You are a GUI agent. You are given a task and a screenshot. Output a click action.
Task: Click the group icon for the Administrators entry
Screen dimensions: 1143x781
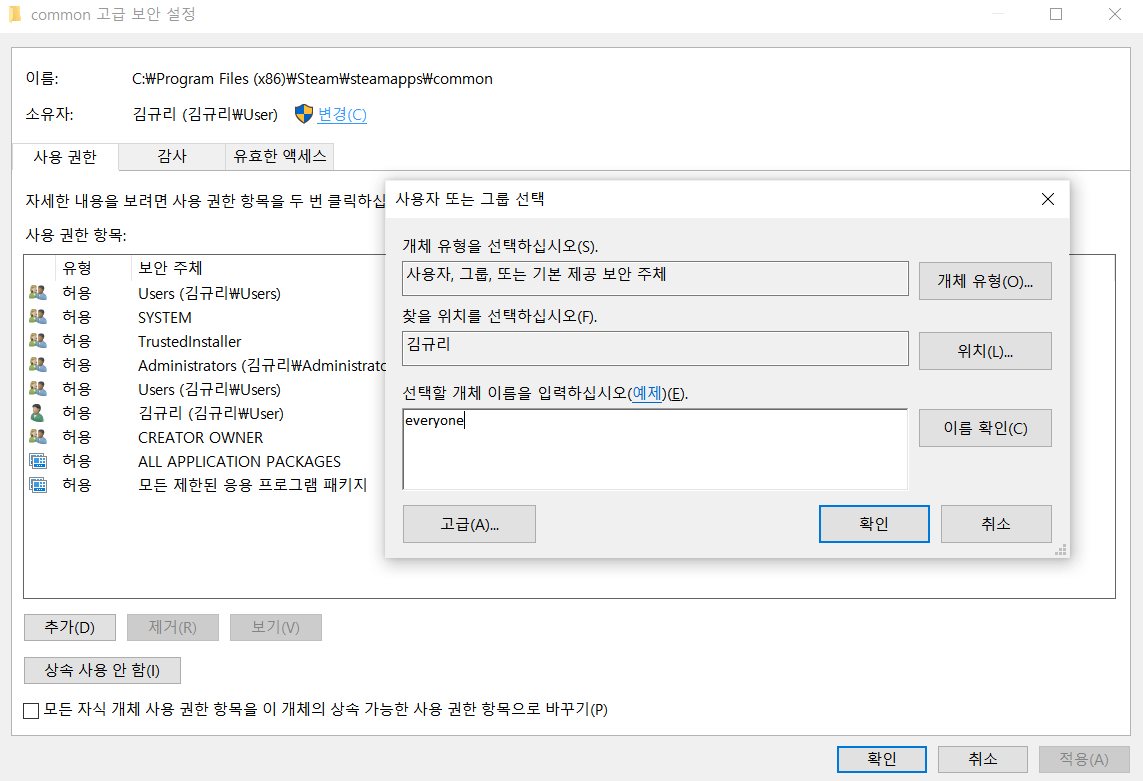[38, 365]
